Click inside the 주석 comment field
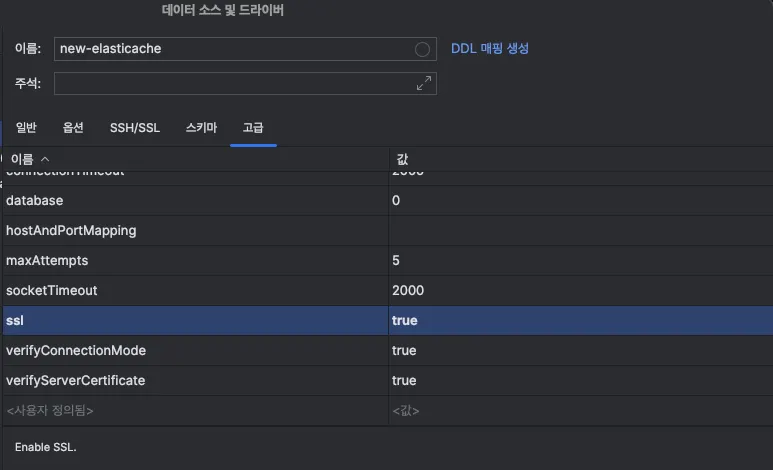The height and width of the screenshot is (470, 773). tap(235, 83)
